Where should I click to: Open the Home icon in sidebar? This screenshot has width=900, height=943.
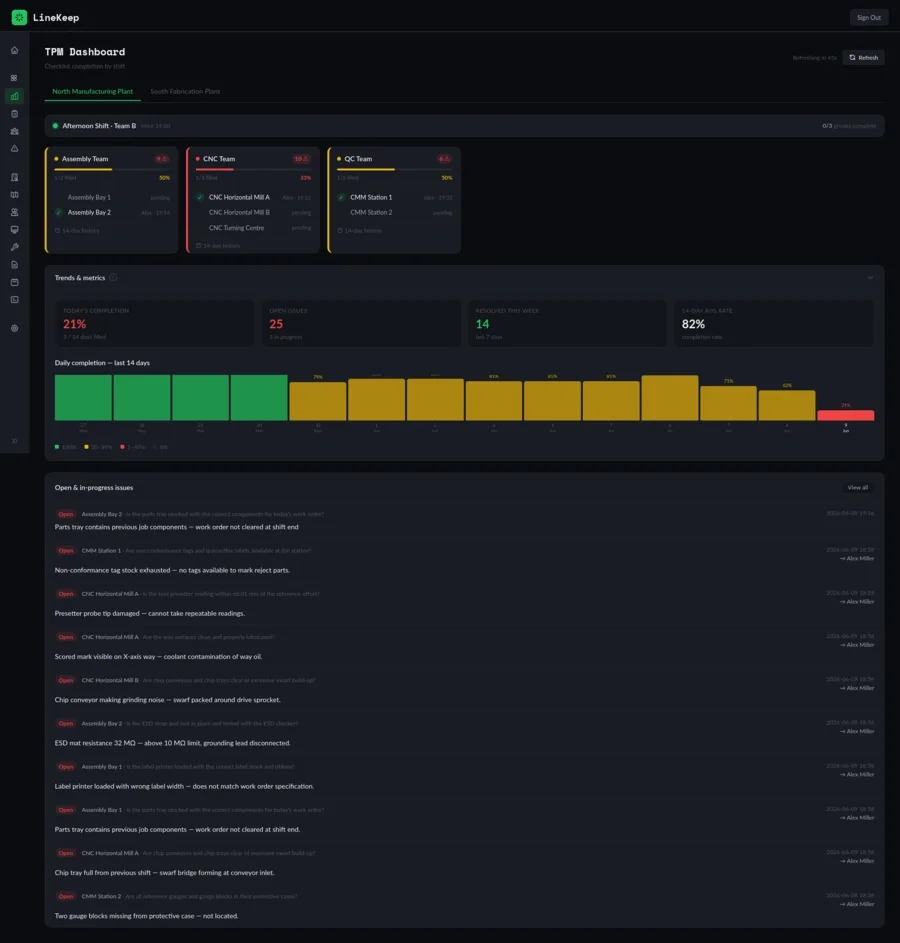[14, 51]
